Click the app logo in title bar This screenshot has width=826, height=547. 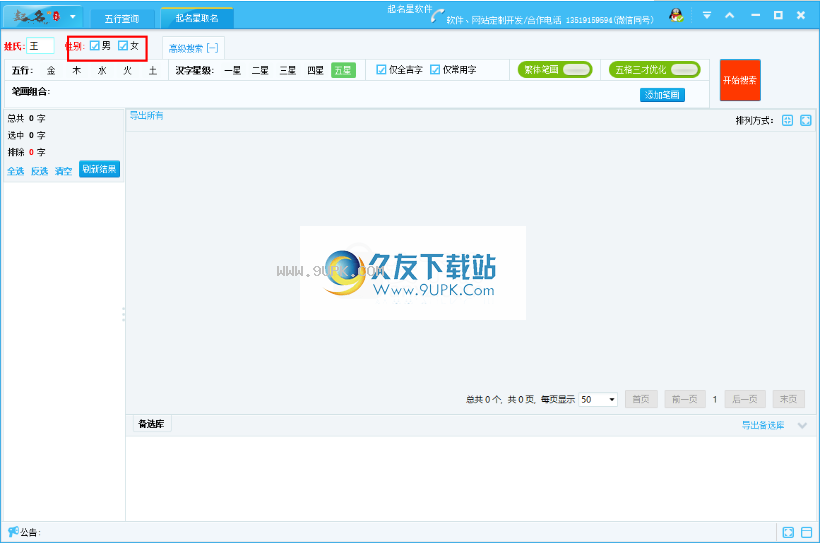pos(36,17)
